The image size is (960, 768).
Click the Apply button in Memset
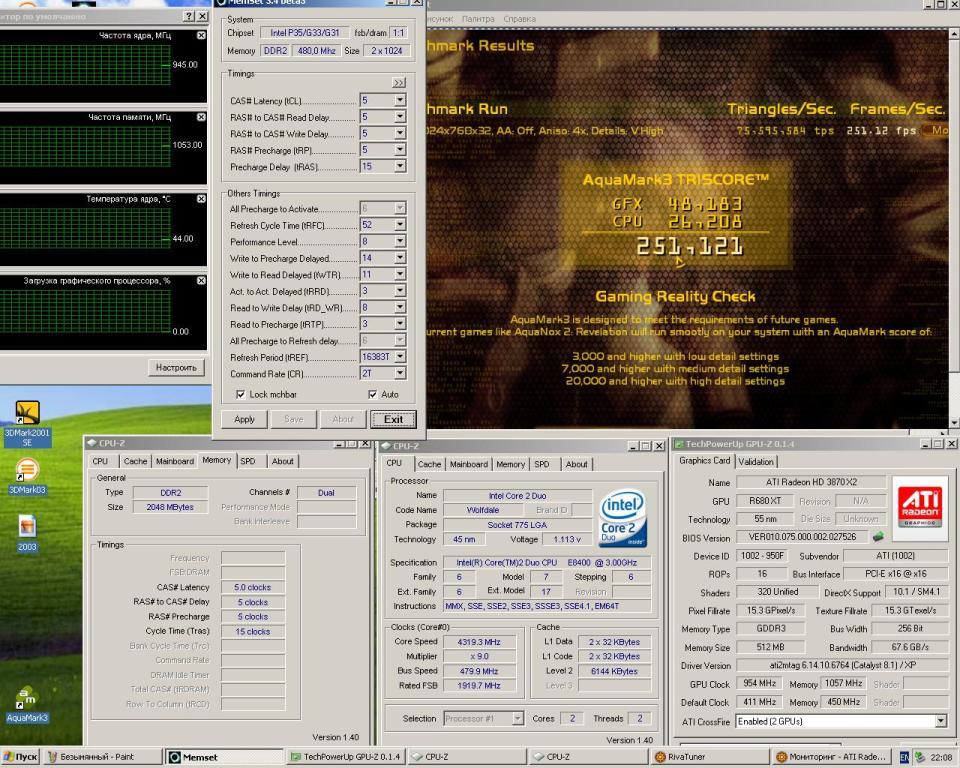pyautogui.click(x=244, y=420)
